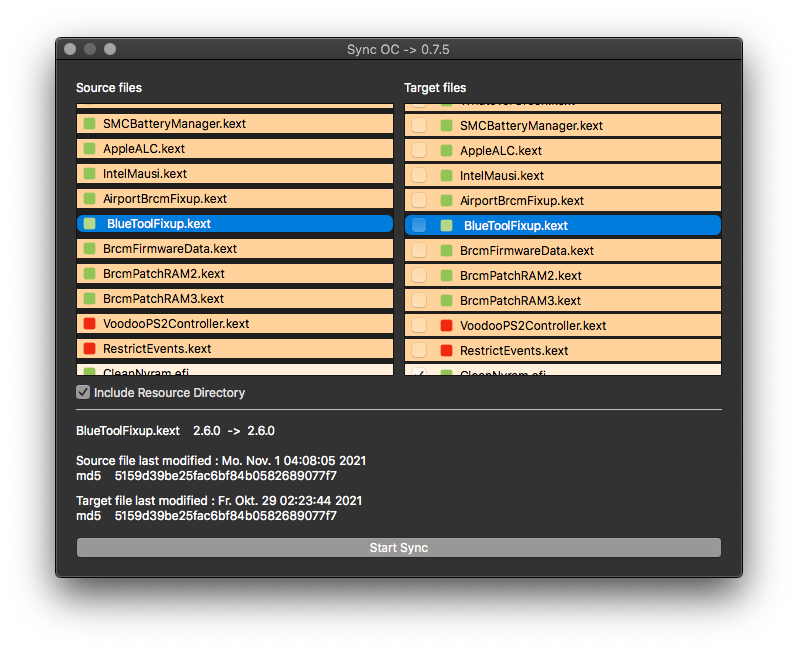
Task: Check the target RestrictEvents.kext checkbox
Action: pos(419,350)
